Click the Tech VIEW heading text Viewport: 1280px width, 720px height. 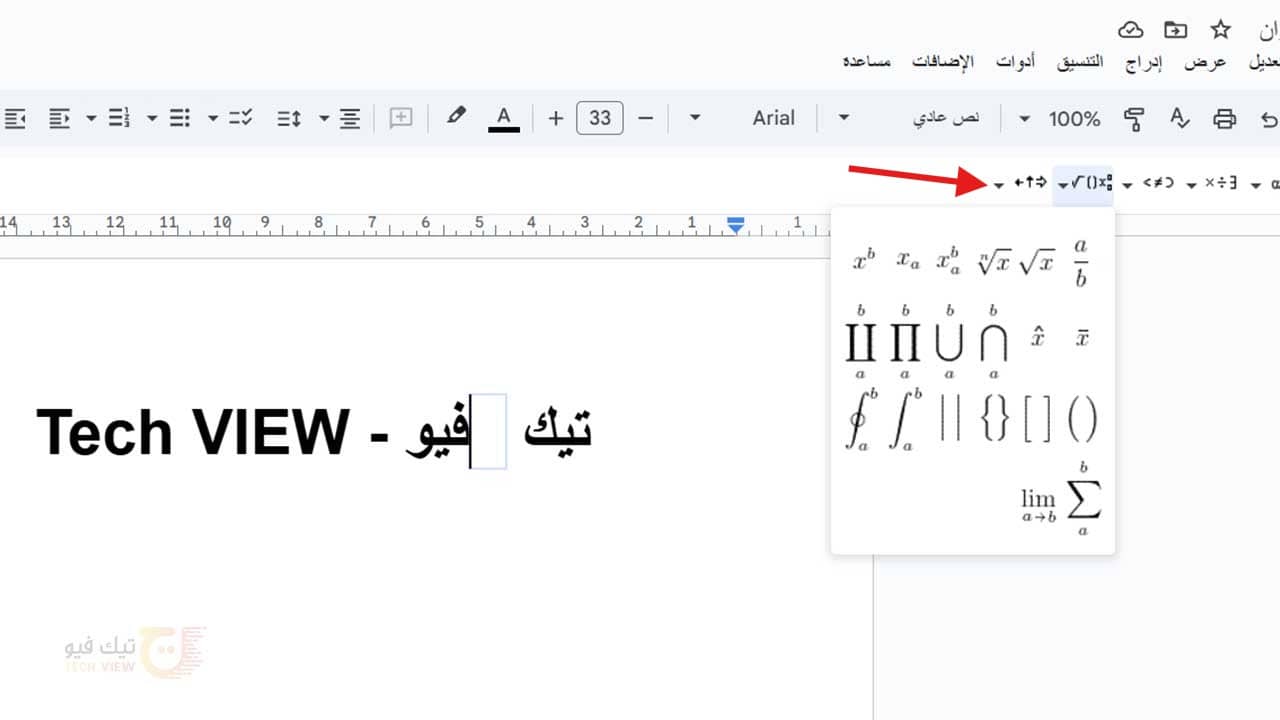(192, 432)
